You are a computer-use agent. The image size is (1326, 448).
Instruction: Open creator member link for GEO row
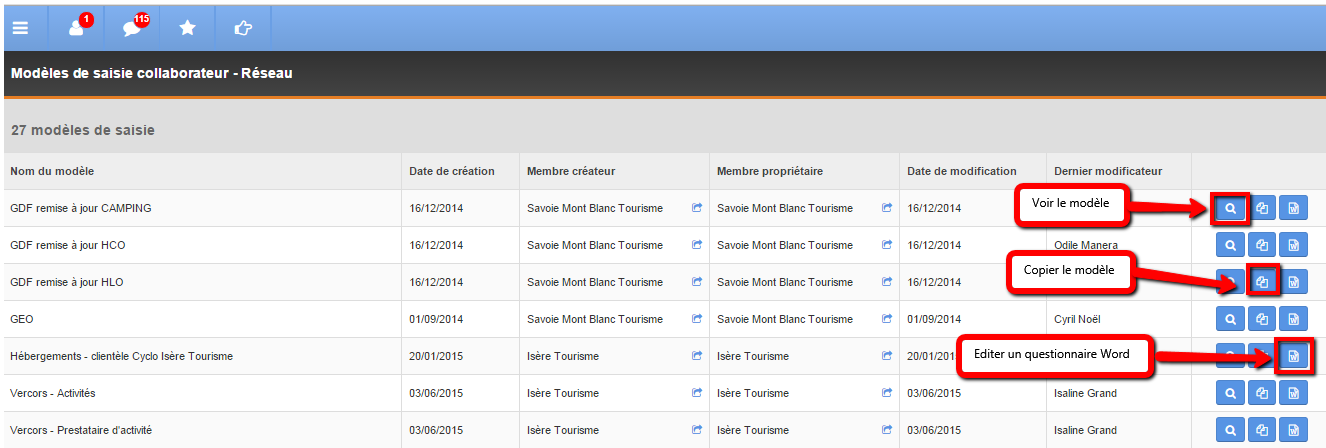(x=697, y=319)
